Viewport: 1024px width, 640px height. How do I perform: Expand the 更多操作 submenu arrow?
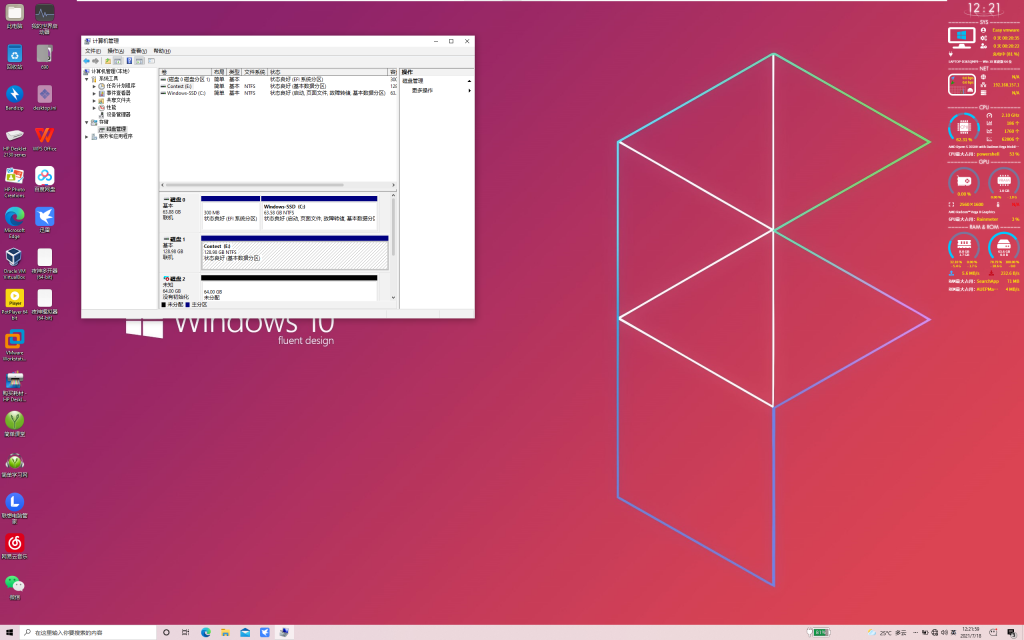(469, 91)
